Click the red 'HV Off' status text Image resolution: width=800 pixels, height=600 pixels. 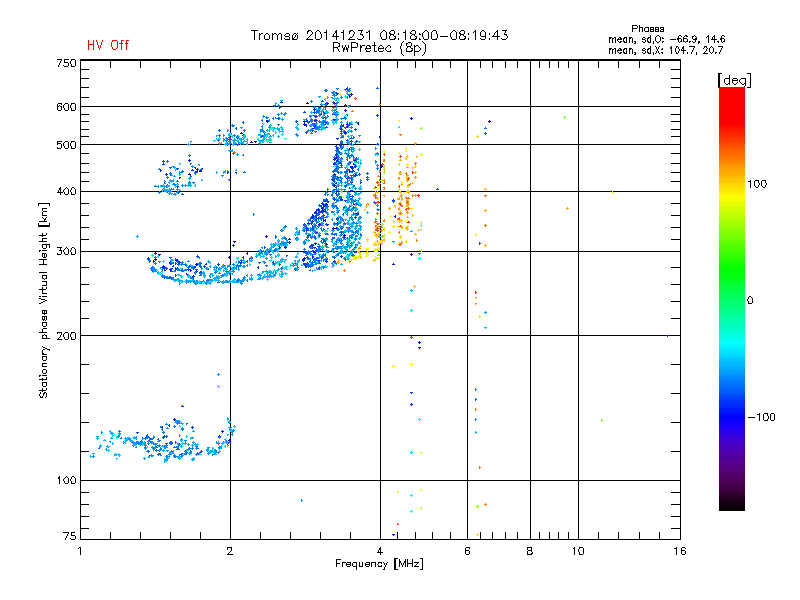pyautogui.click(x=108, y=45)
